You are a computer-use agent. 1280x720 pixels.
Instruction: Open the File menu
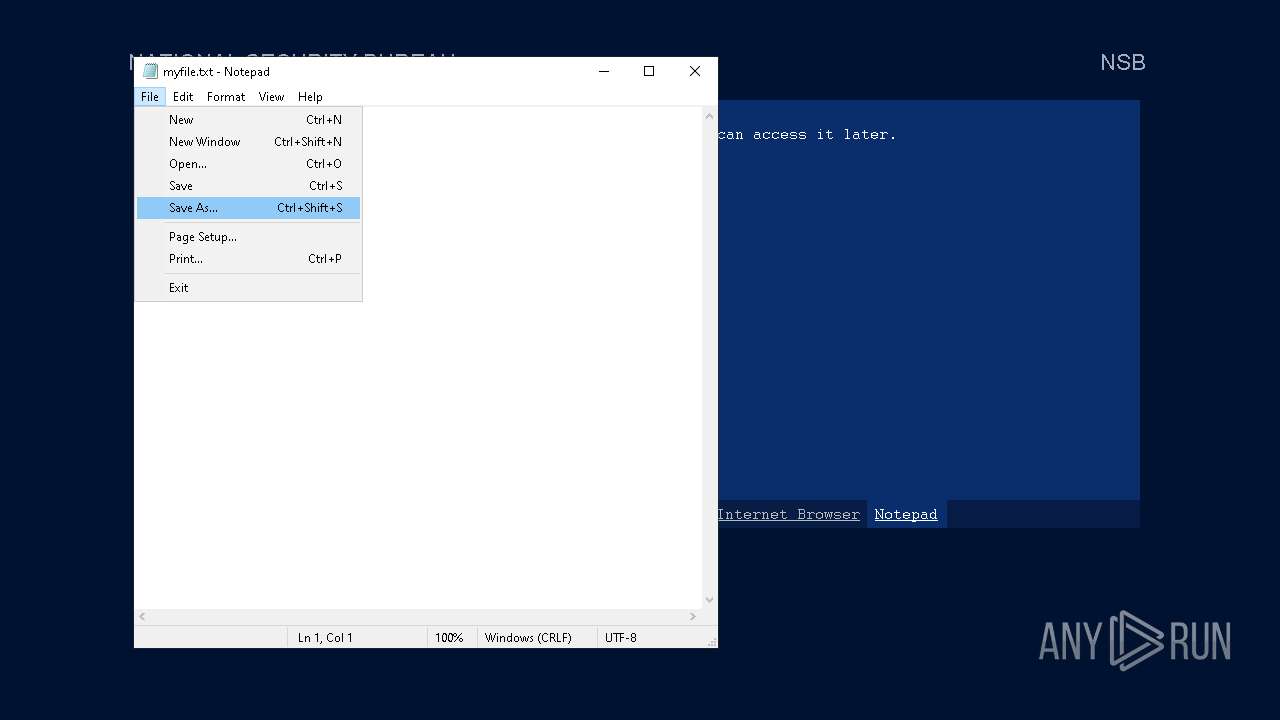click(x=150, y=96)
